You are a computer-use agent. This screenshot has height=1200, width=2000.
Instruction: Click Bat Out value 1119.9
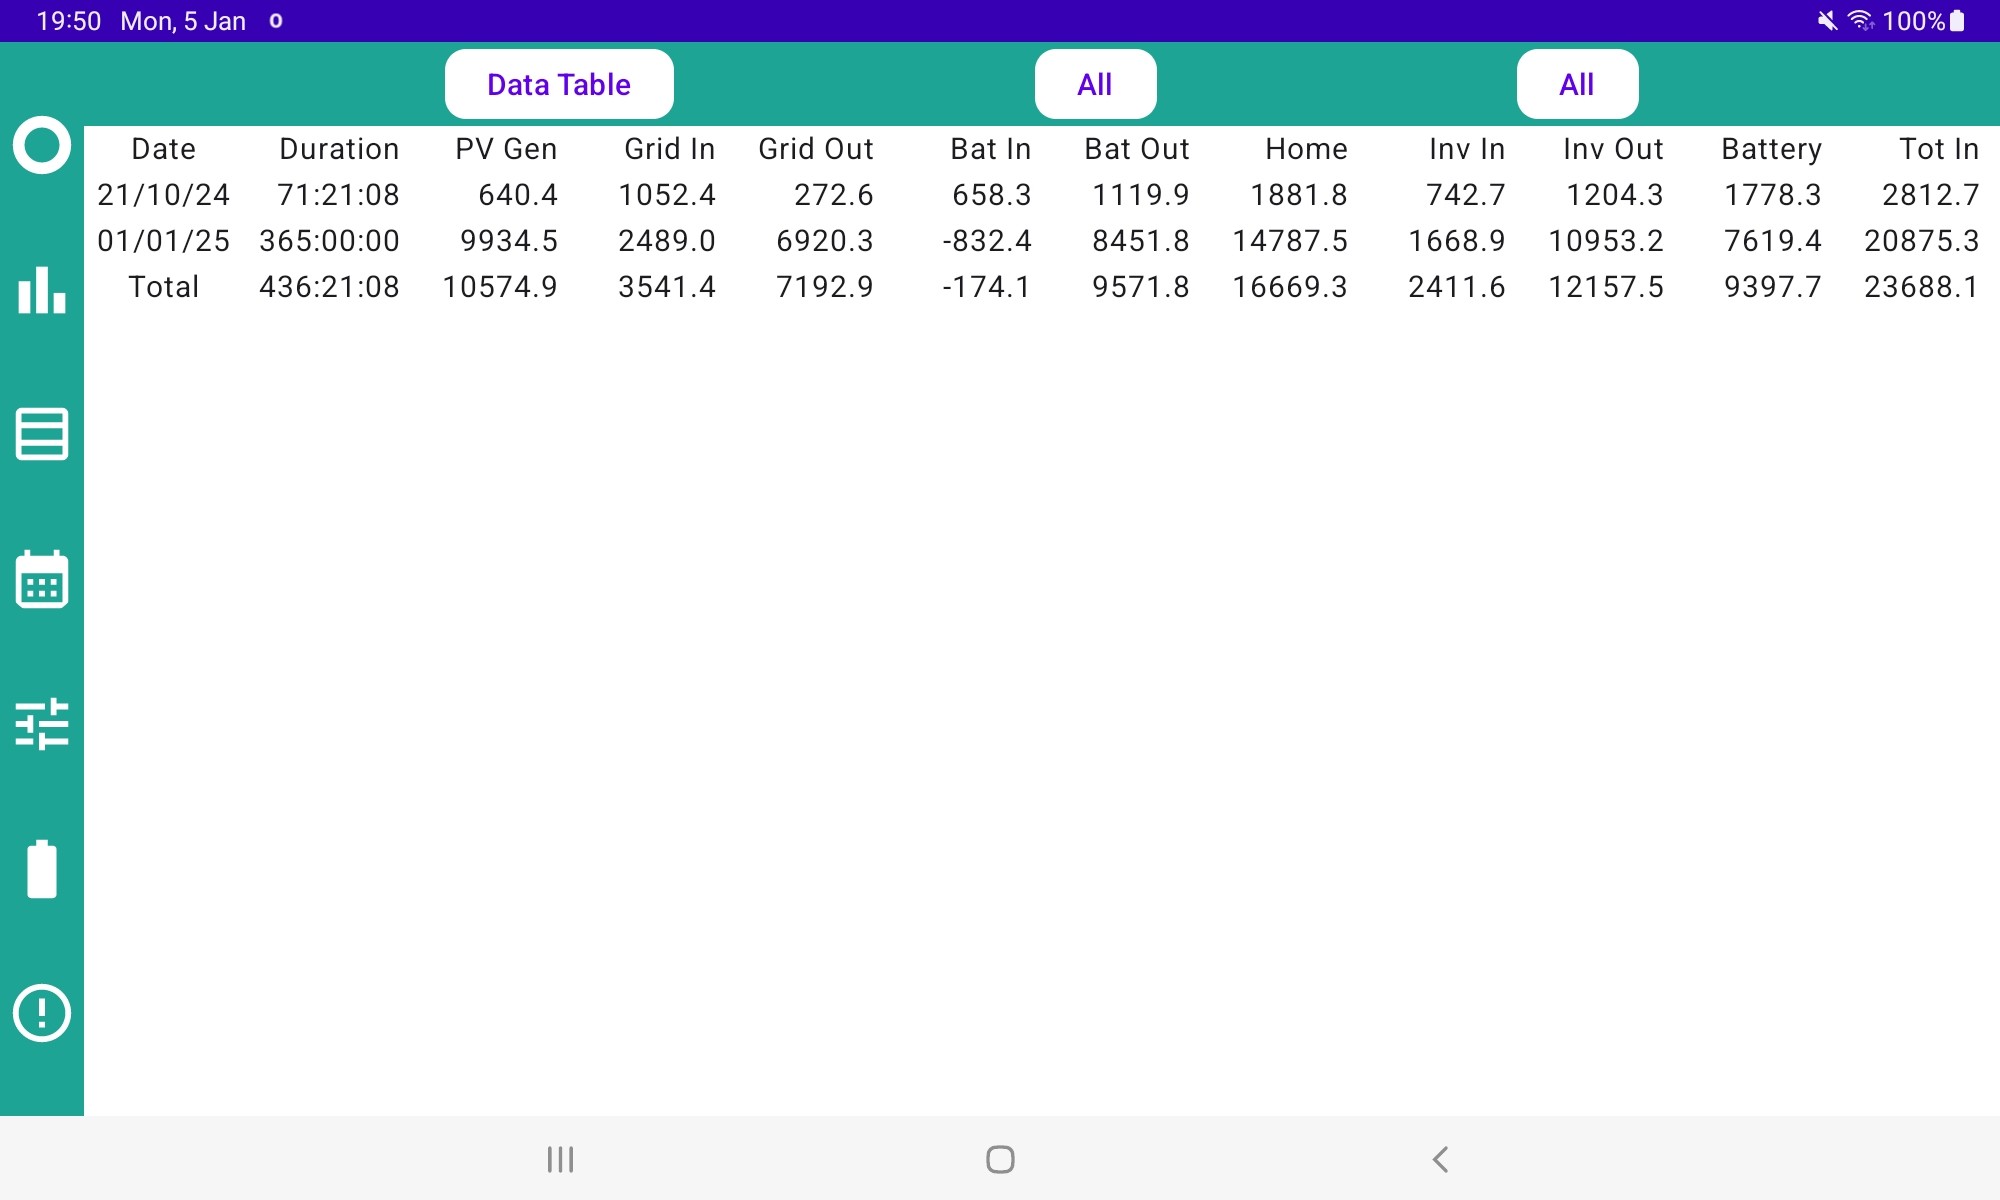pos(1141,195)
